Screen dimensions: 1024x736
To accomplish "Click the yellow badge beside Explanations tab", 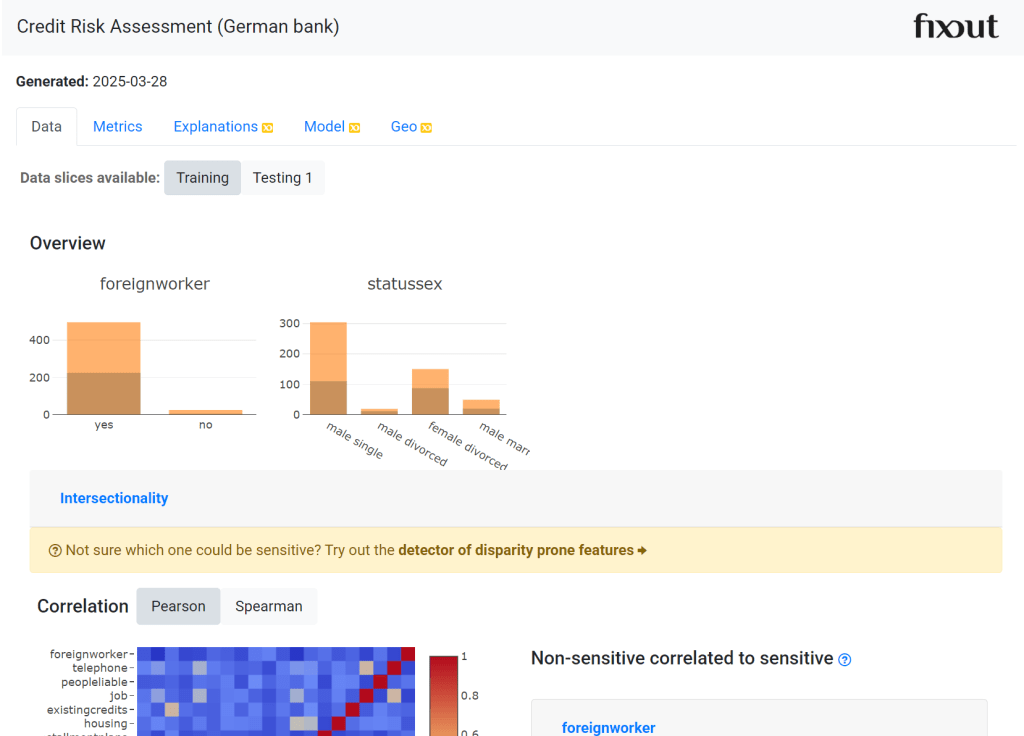I will click(x=267, y=128).
